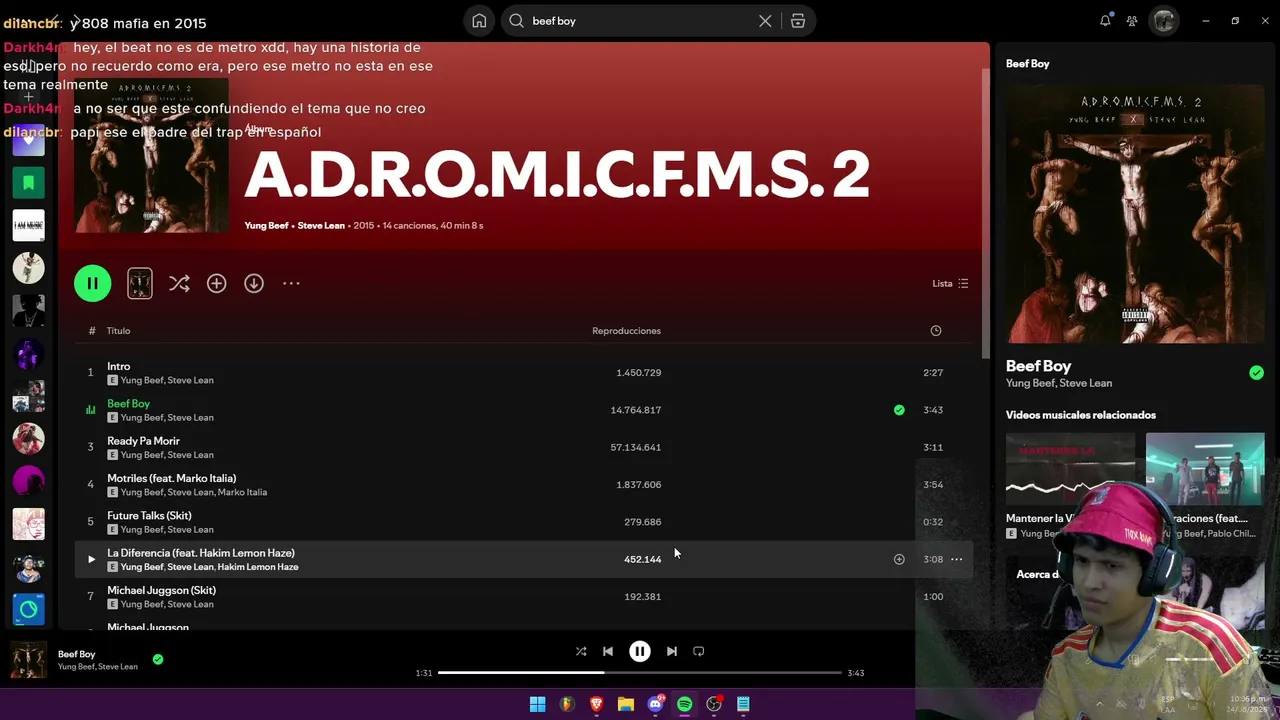Download the A.D.R.O.M.I.C.F.M.S. 2 album
This screenshot has width=1280, height=720.
pyautogui.click(x=254, y=283)
